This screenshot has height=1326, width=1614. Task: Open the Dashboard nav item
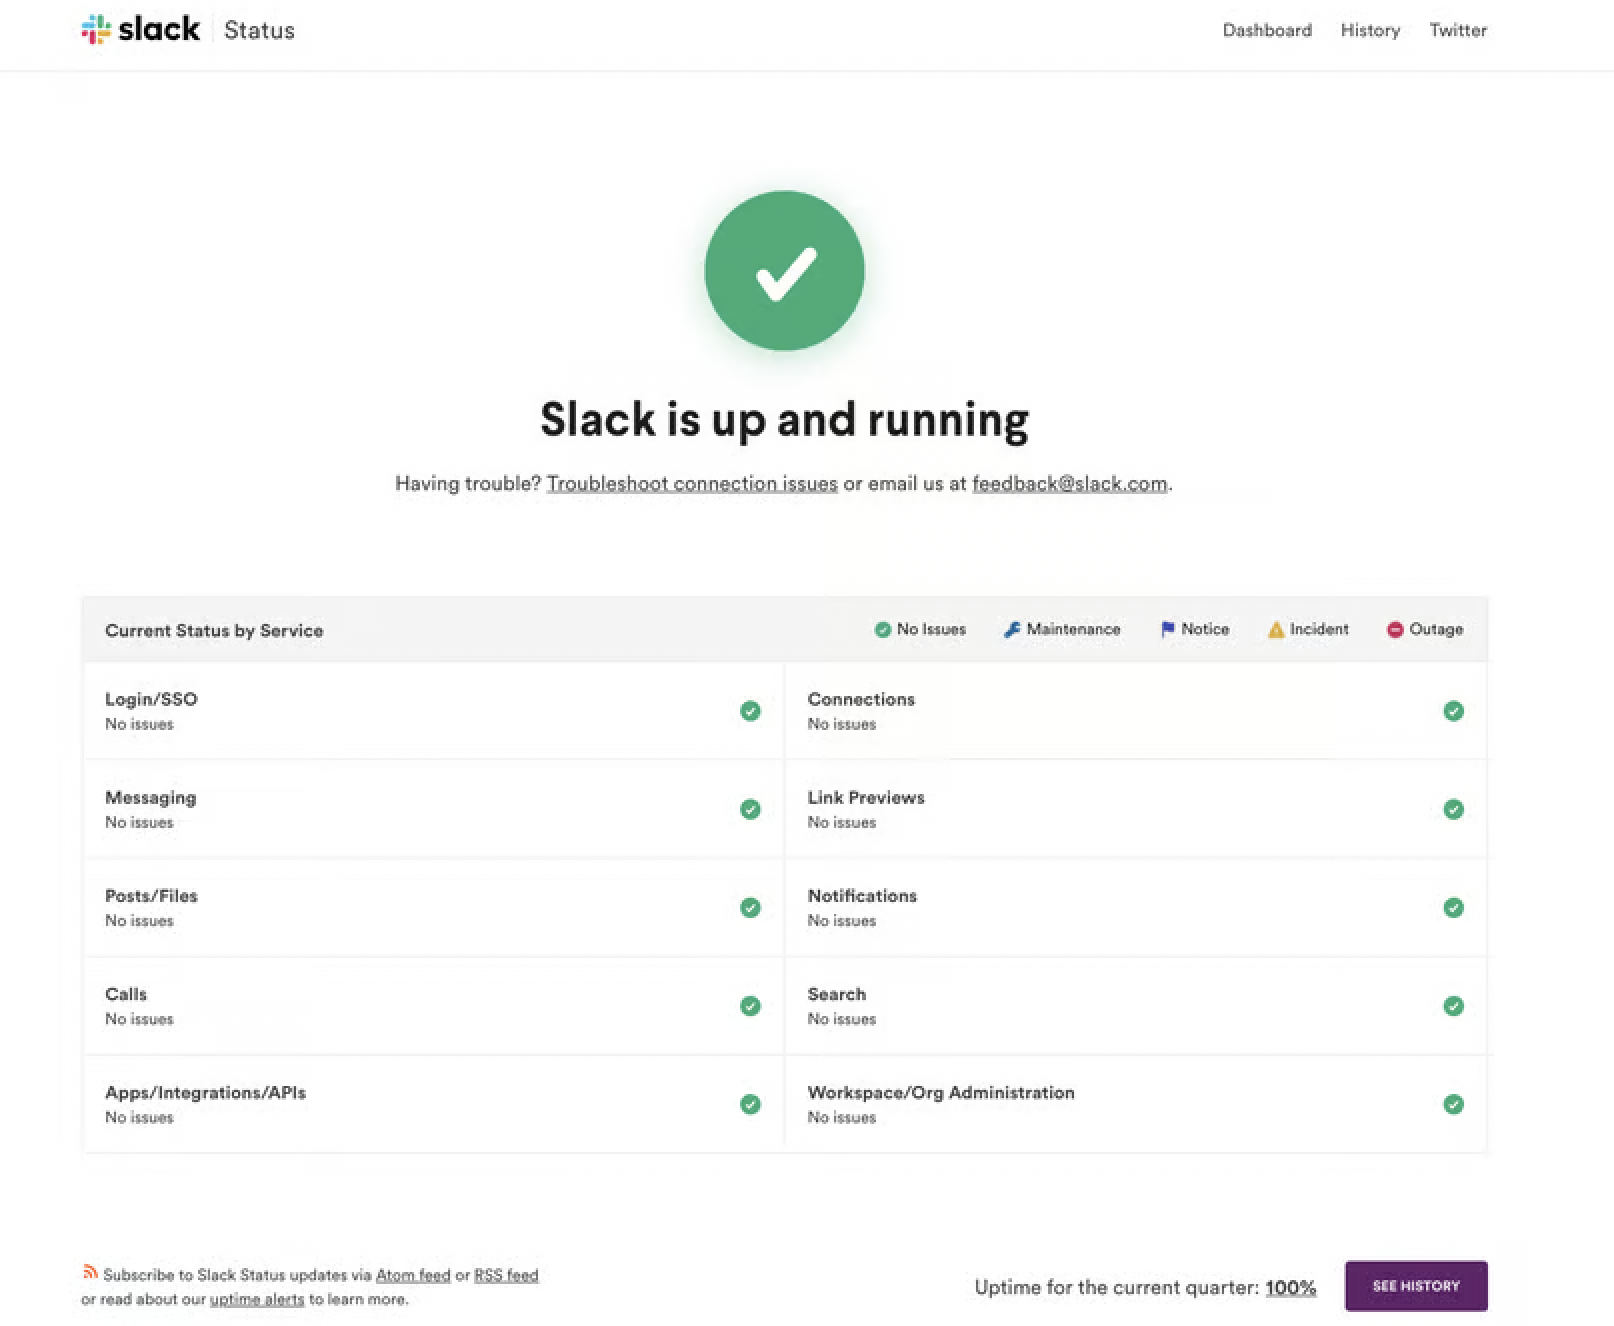[1267, 30]
